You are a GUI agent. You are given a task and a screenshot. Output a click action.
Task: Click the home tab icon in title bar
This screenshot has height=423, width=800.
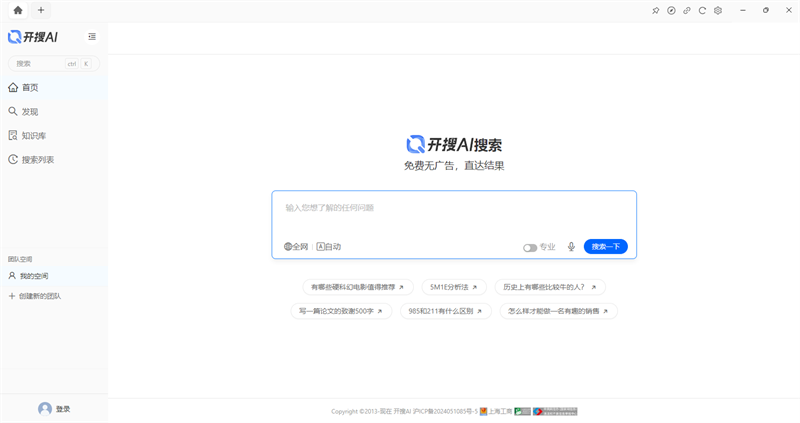pos(17,10)
